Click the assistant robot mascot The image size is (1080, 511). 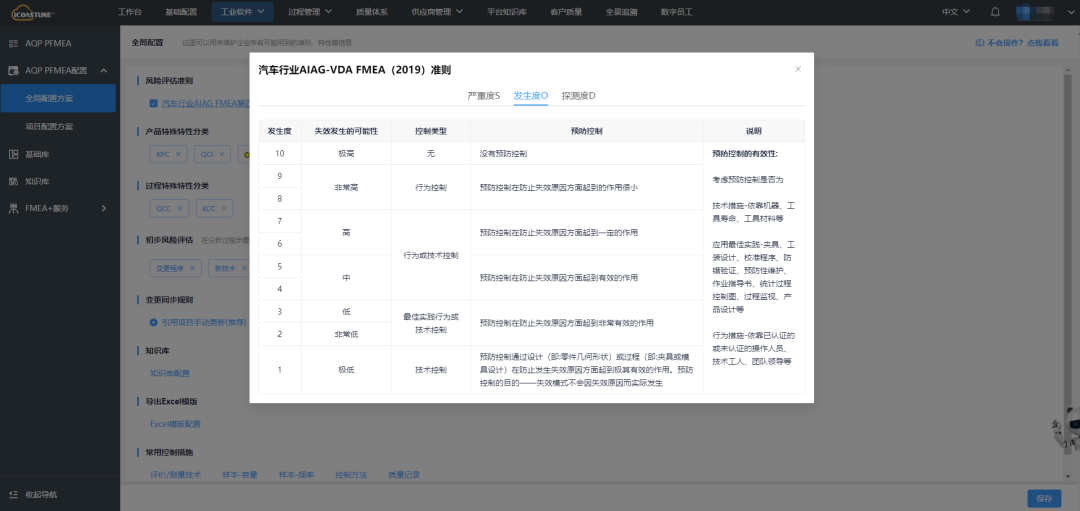[1068, 428]
